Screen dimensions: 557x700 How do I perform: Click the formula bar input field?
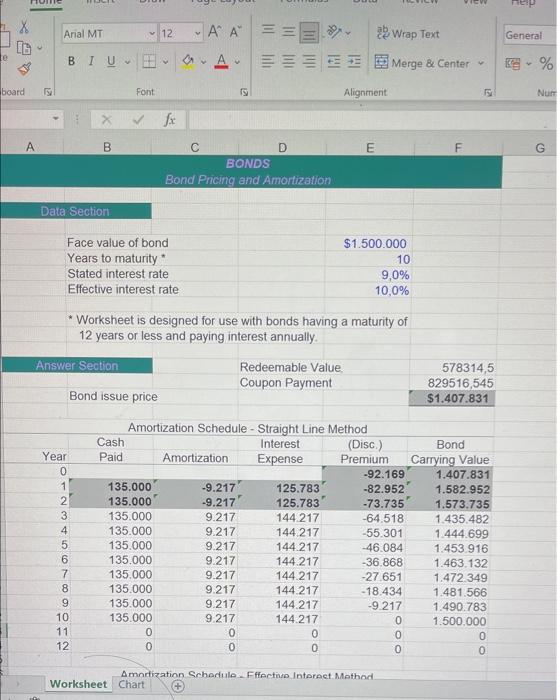pos(372,120)
